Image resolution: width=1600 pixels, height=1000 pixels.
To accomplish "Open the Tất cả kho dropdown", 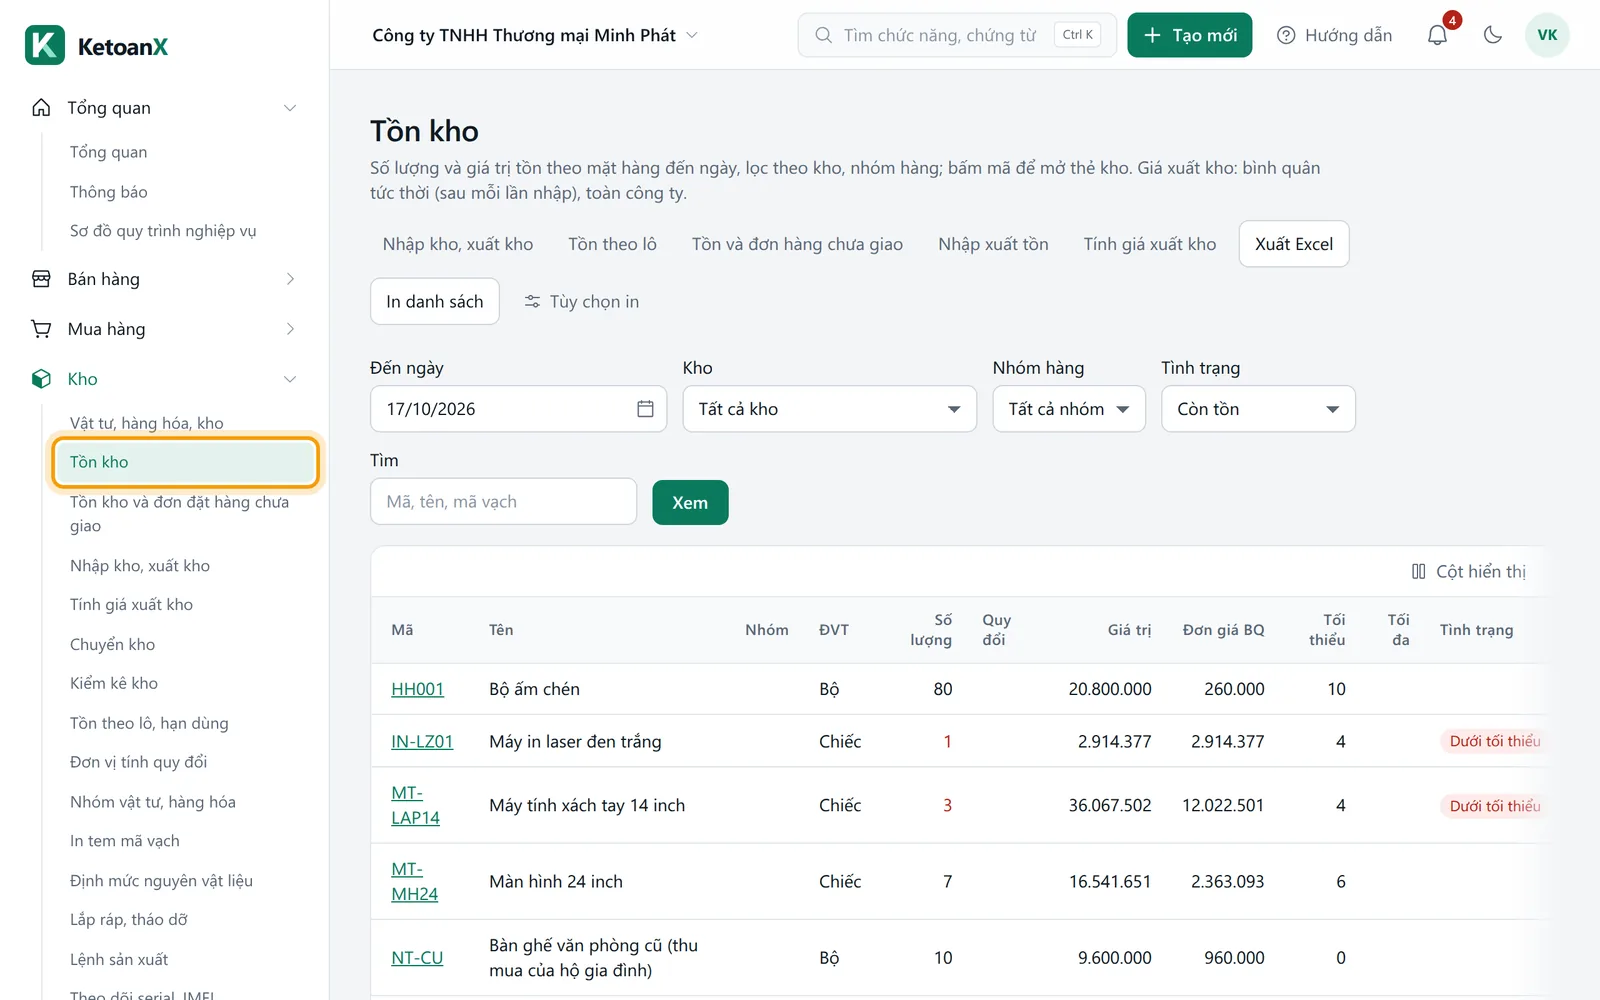I will click(829, 409).
